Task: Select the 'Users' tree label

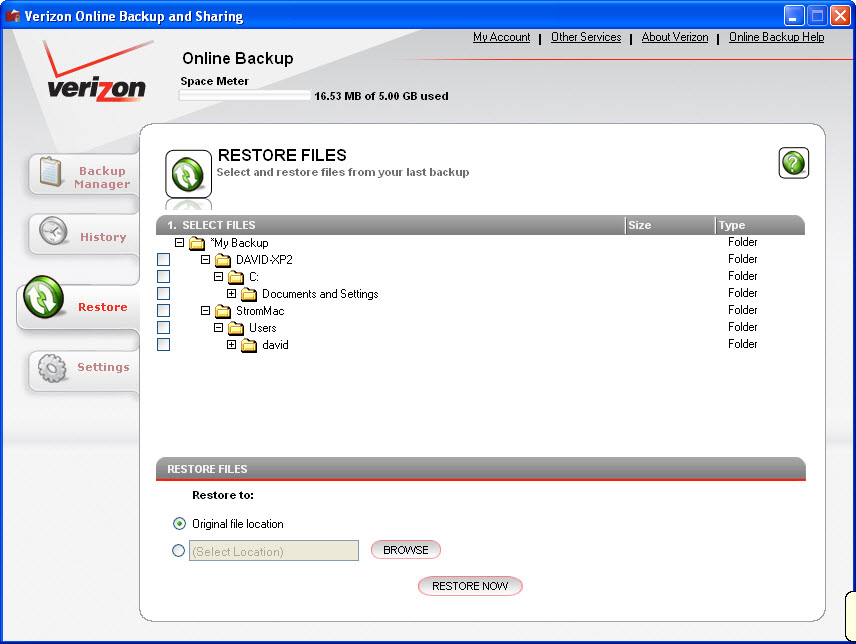Action: (x=263, y=328)
